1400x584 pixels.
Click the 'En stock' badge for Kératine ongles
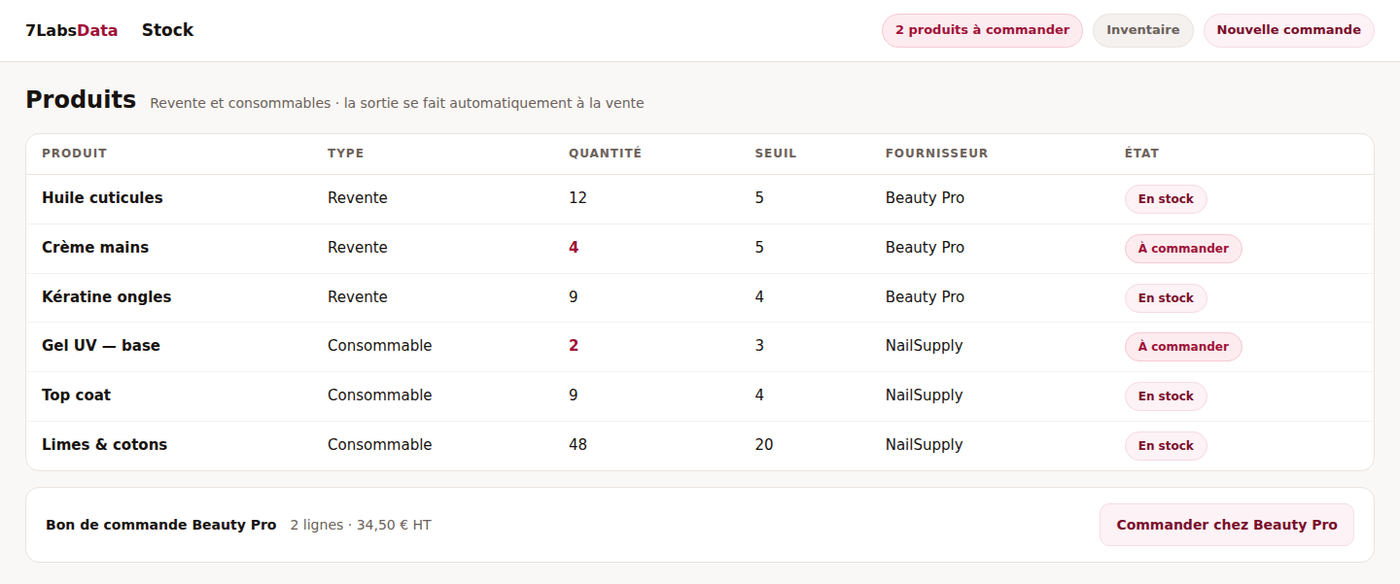tap(1166, 297)
